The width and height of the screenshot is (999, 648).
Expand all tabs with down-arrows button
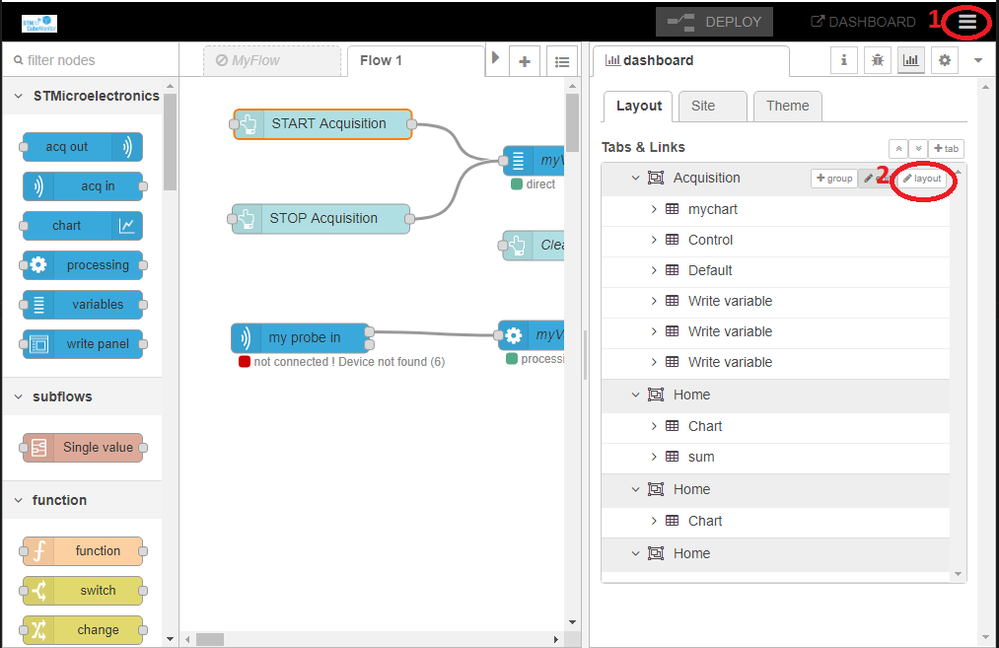tap(918, 148)
